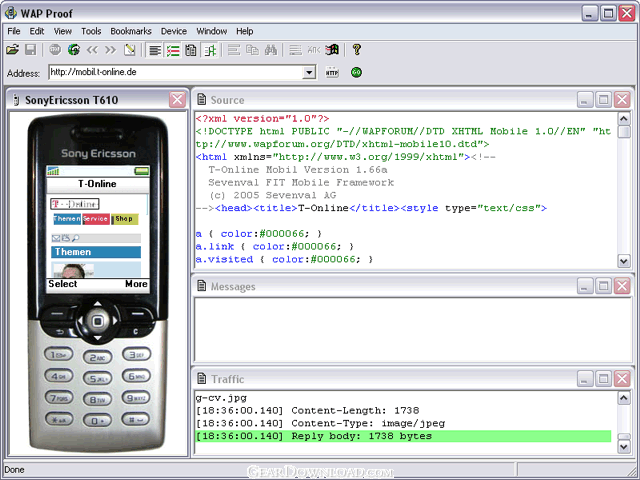640x480 pixels.
Task: Select the highlighted 'Reply body: 1738 bytes' line
Action: [x=403, y=436]
